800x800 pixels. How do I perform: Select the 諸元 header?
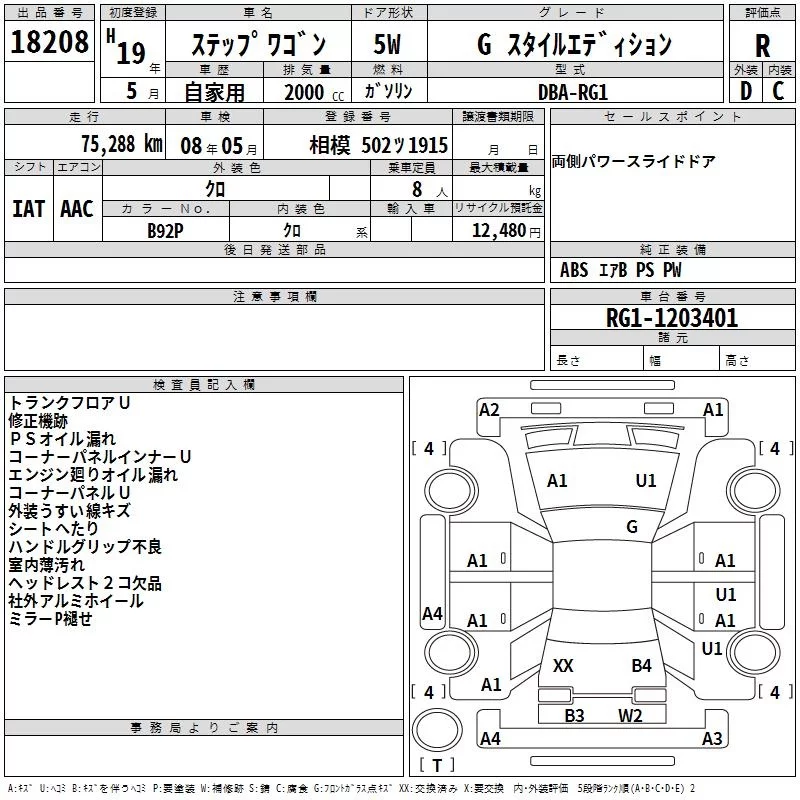point(672,337)
